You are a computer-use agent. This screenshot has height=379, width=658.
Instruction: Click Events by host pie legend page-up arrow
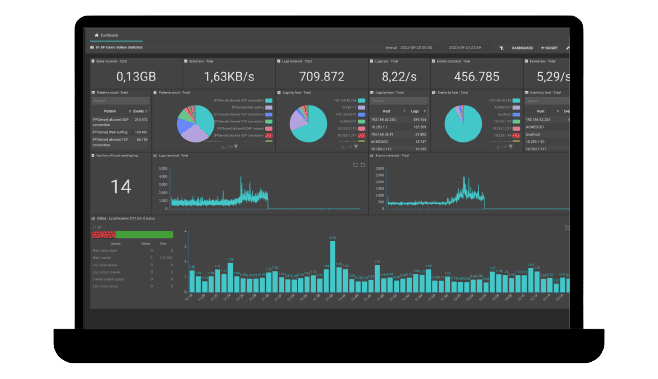498,147
